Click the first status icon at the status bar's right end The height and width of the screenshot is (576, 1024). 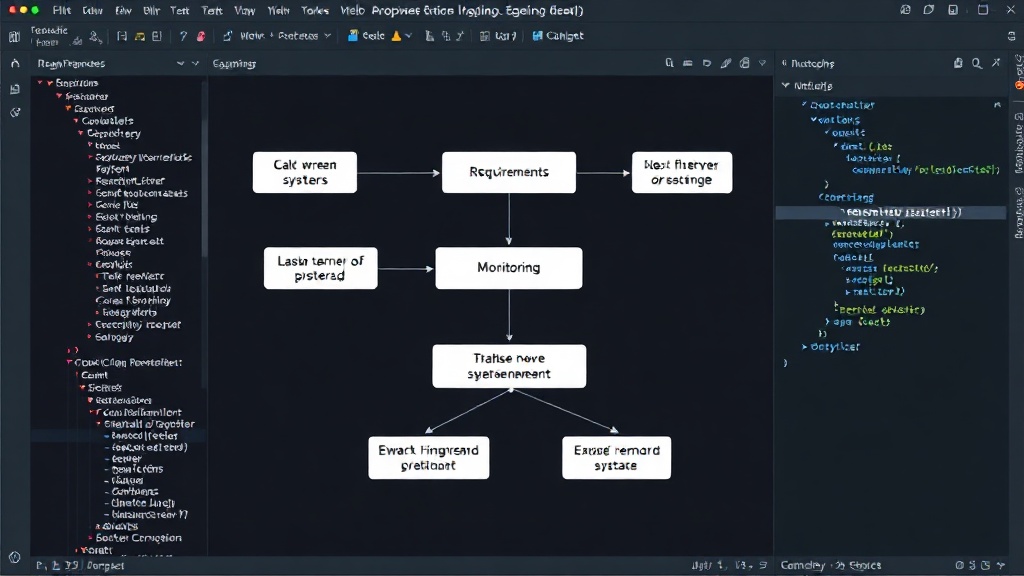pos(959,565)
